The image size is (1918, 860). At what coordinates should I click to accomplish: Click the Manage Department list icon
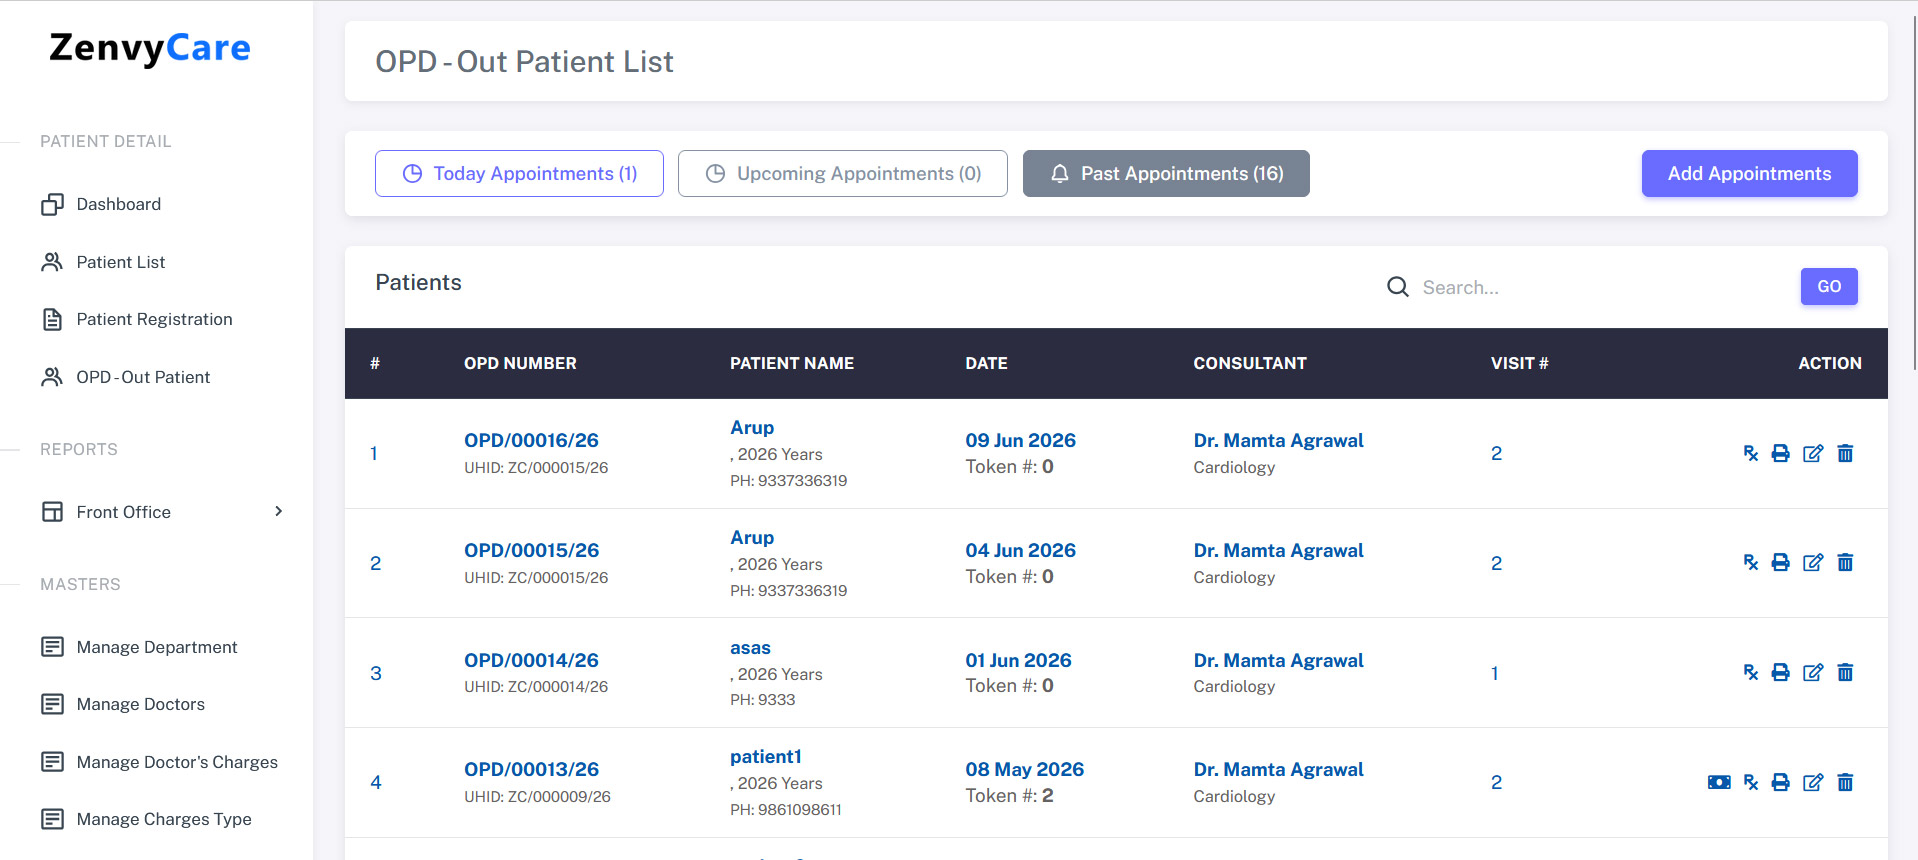click(52, 647)
